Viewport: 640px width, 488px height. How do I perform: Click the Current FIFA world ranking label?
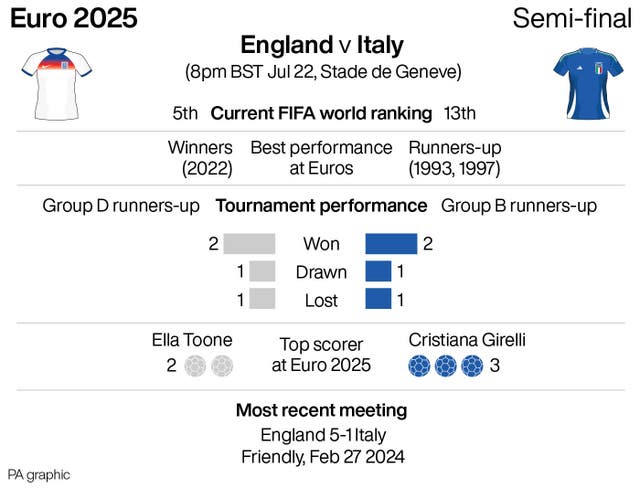(x=319, y=113)
